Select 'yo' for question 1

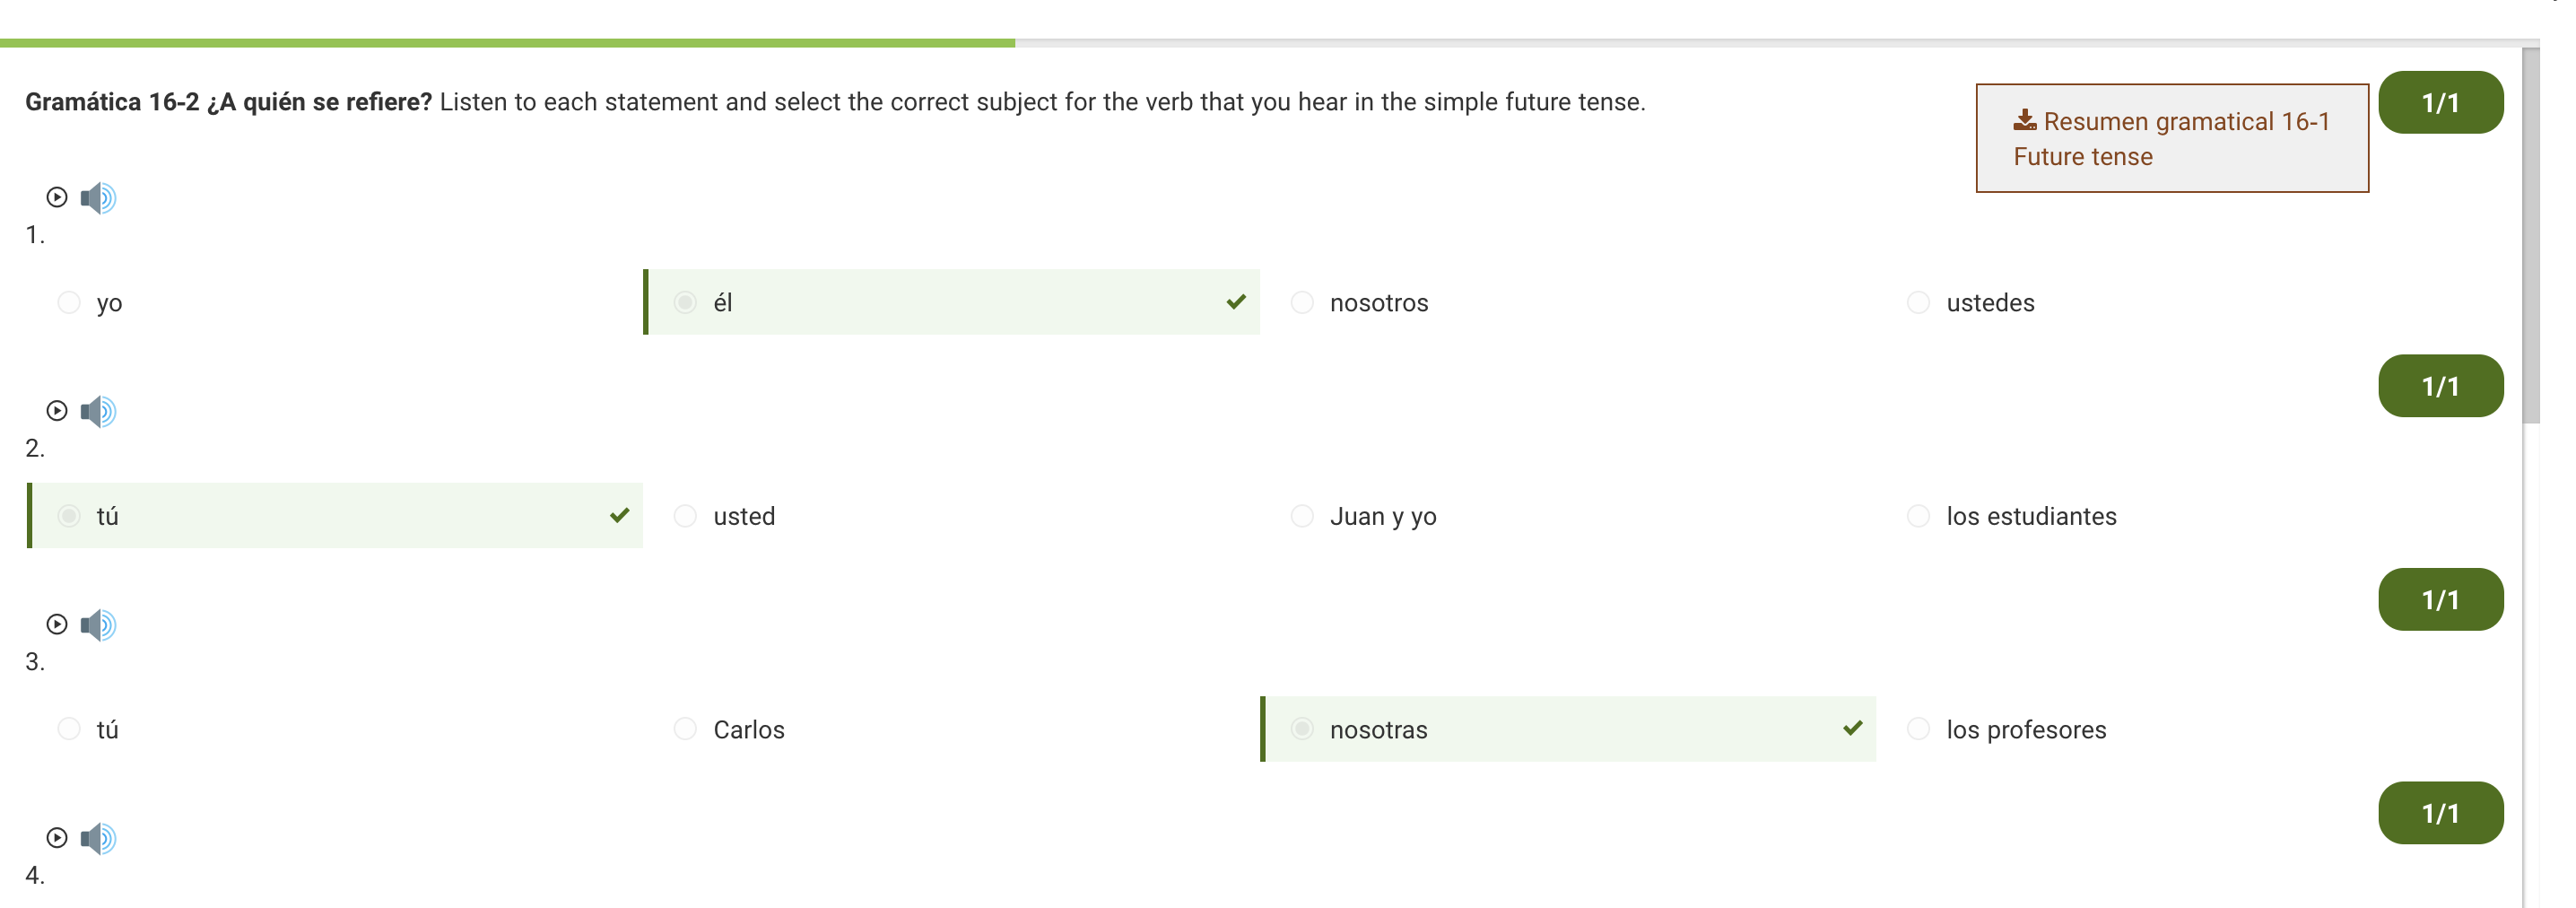(x=69, y=302)
